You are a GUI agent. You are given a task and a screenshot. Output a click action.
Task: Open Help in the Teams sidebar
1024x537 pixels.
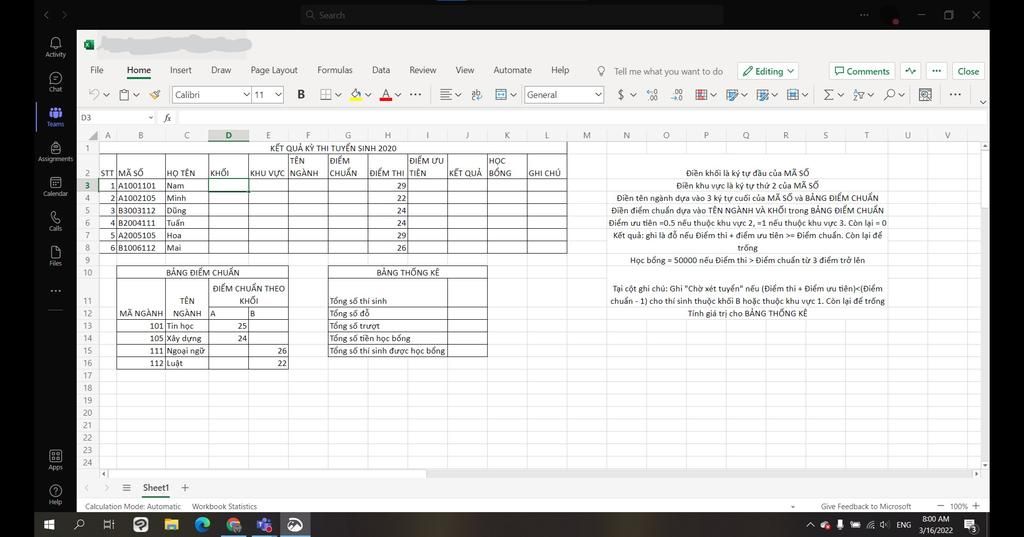pos(56,495)
